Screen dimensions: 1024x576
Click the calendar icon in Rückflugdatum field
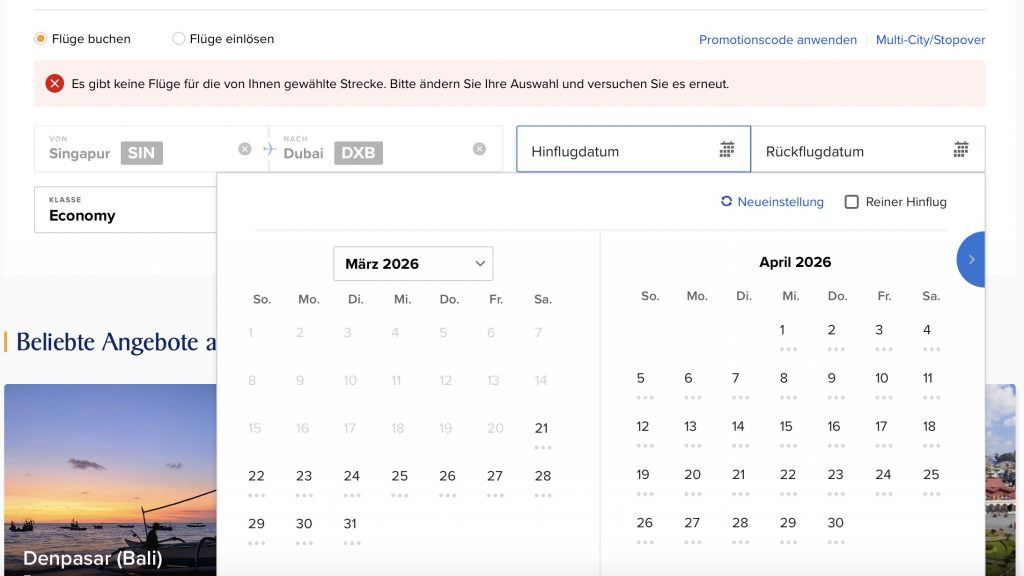[x=961, y=150]
